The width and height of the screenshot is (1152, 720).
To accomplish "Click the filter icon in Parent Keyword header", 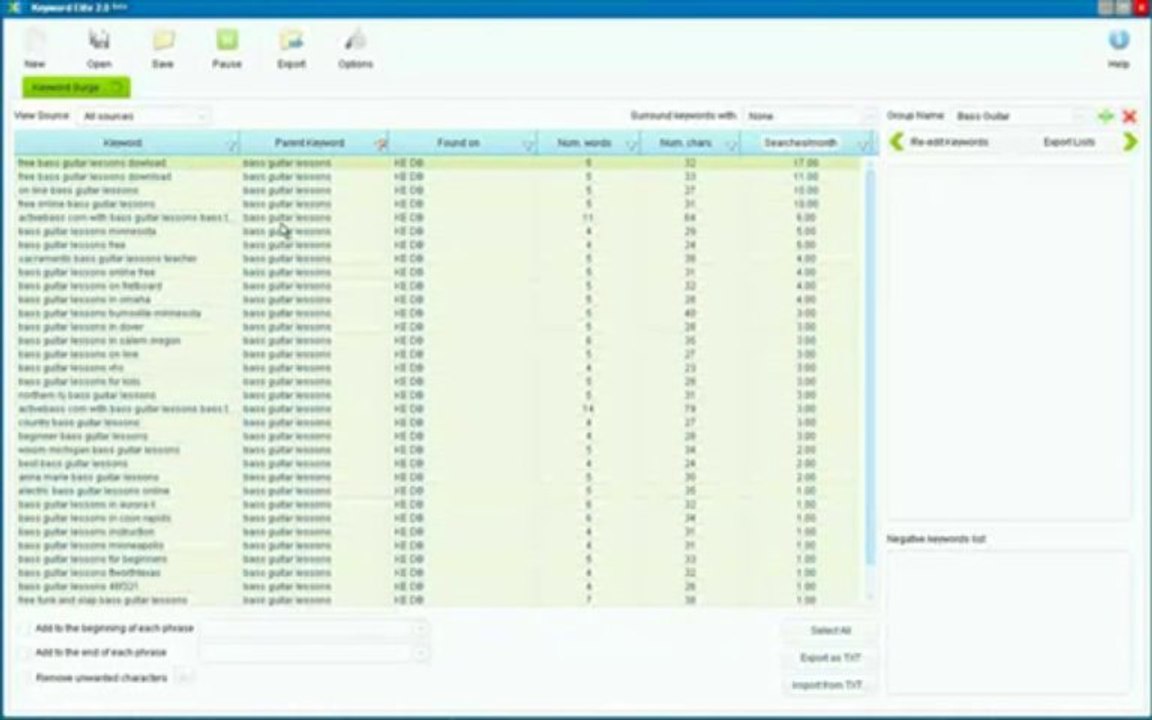I will (381, 144).
